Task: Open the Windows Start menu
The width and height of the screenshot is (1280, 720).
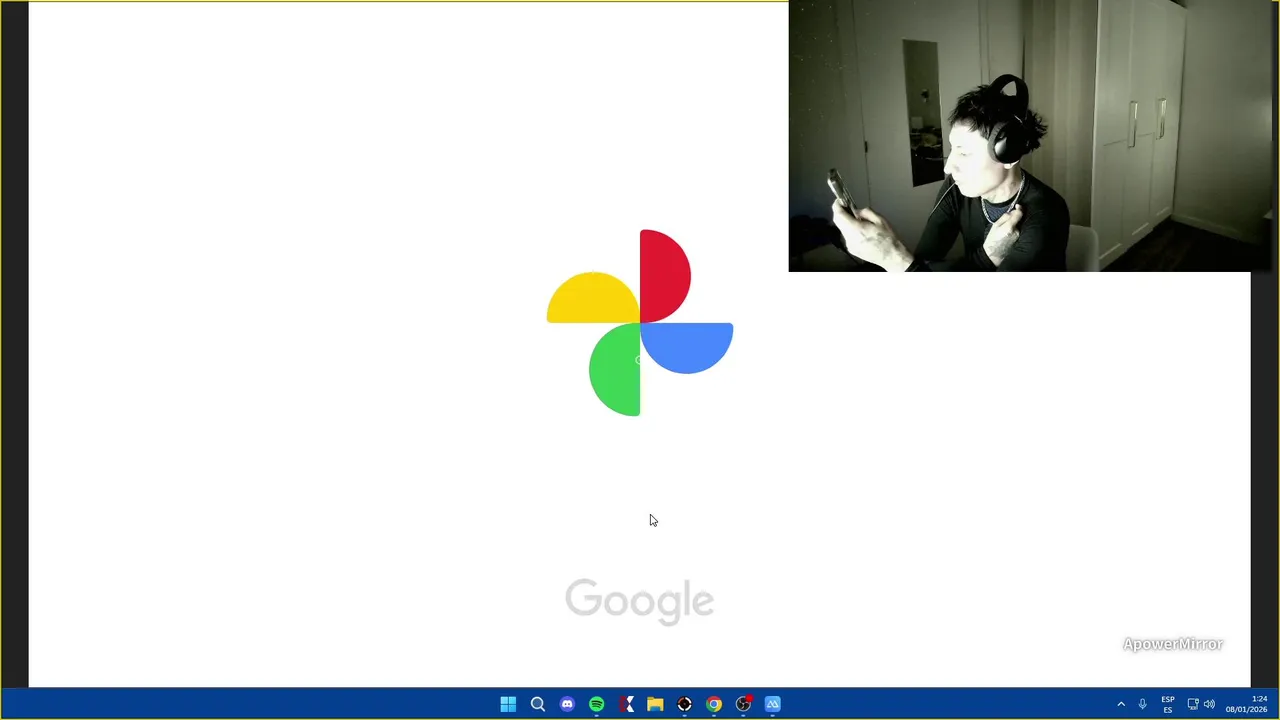Action: (x=508, y=704)
